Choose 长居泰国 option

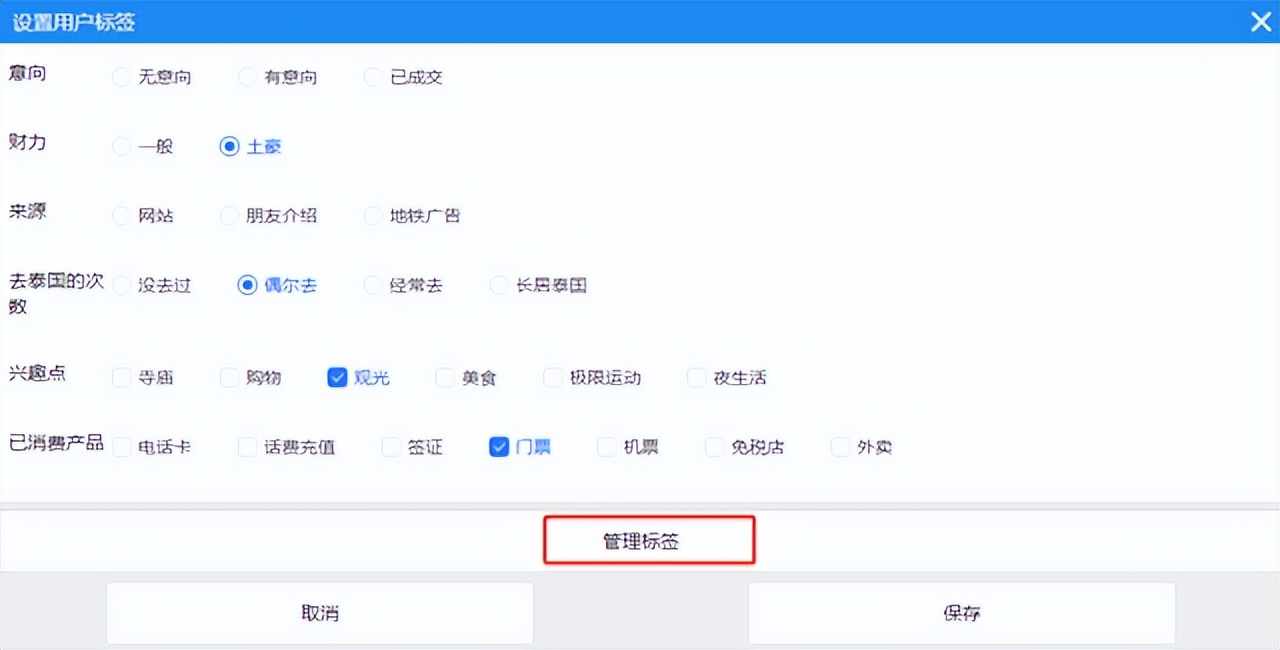tap(498, 285)
